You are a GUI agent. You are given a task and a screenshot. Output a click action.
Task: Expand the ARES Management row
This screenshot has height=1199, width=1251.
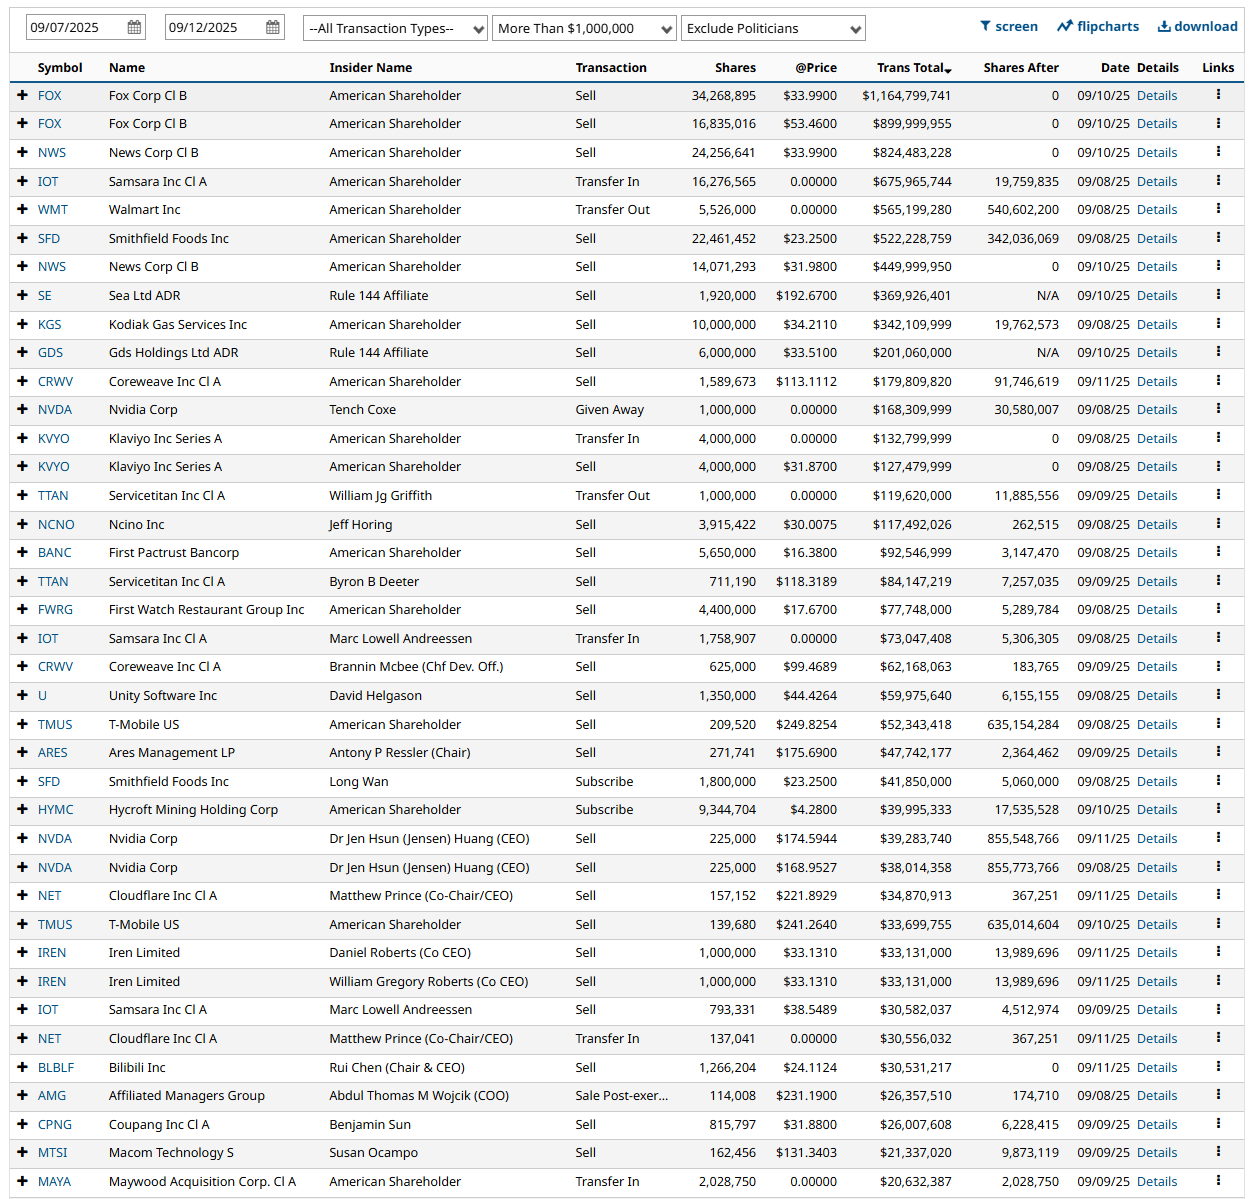pyautogui.click(x=22, y=752)
